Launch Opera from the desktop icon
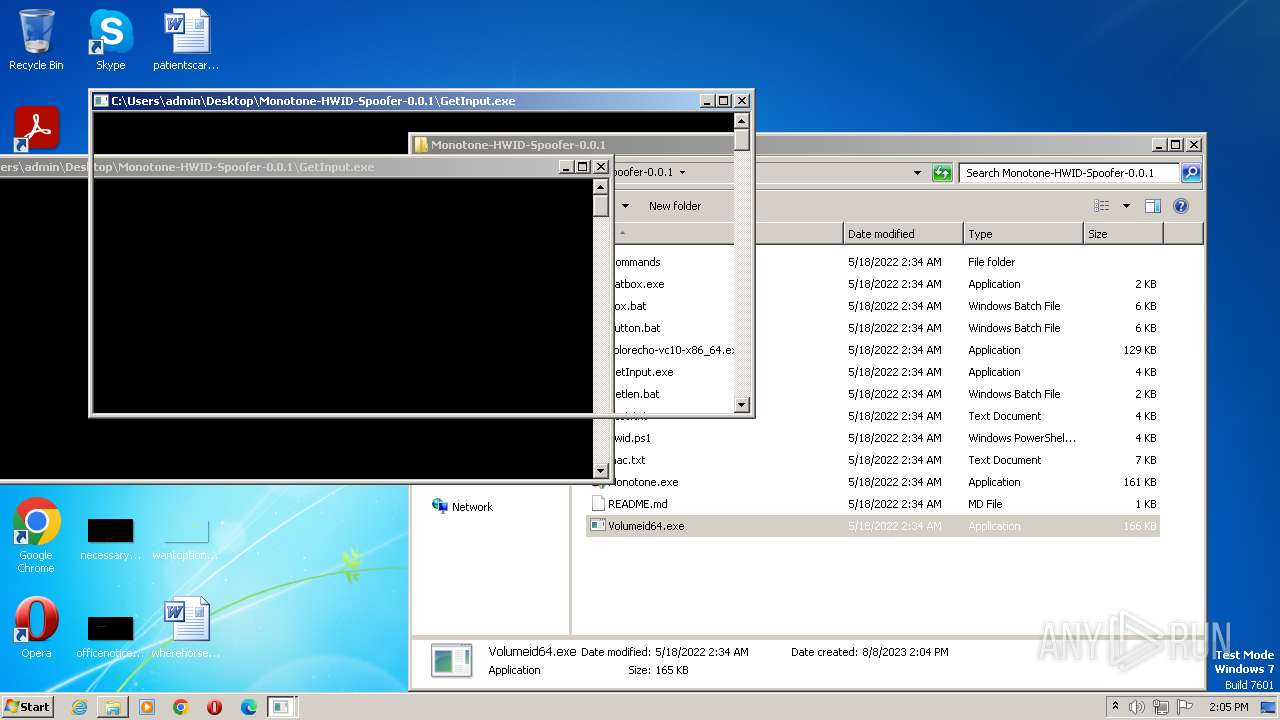 coord(36,628)
